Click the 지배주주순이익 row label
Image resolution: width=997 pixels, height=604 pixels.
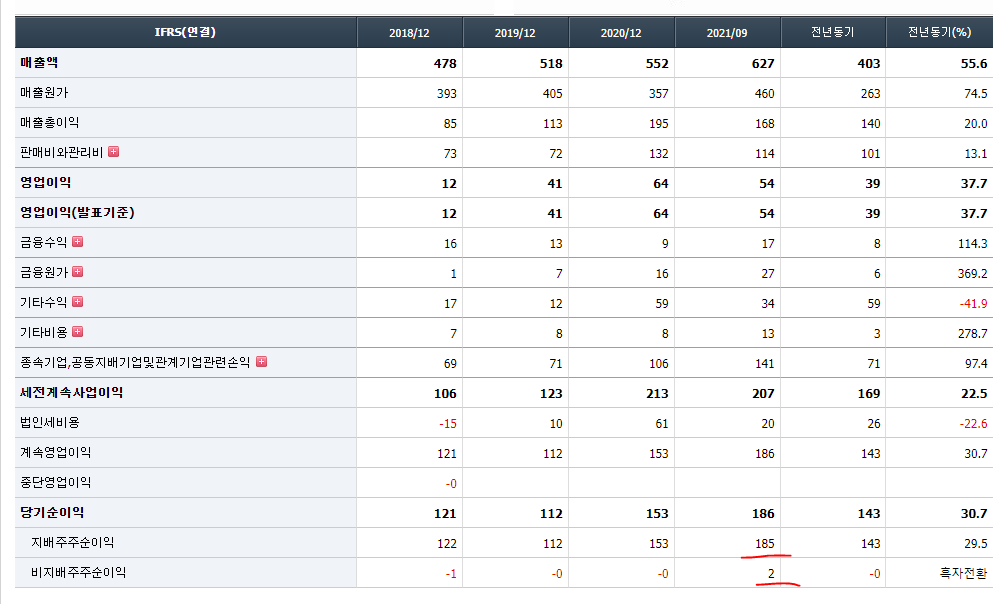[72, 542]
